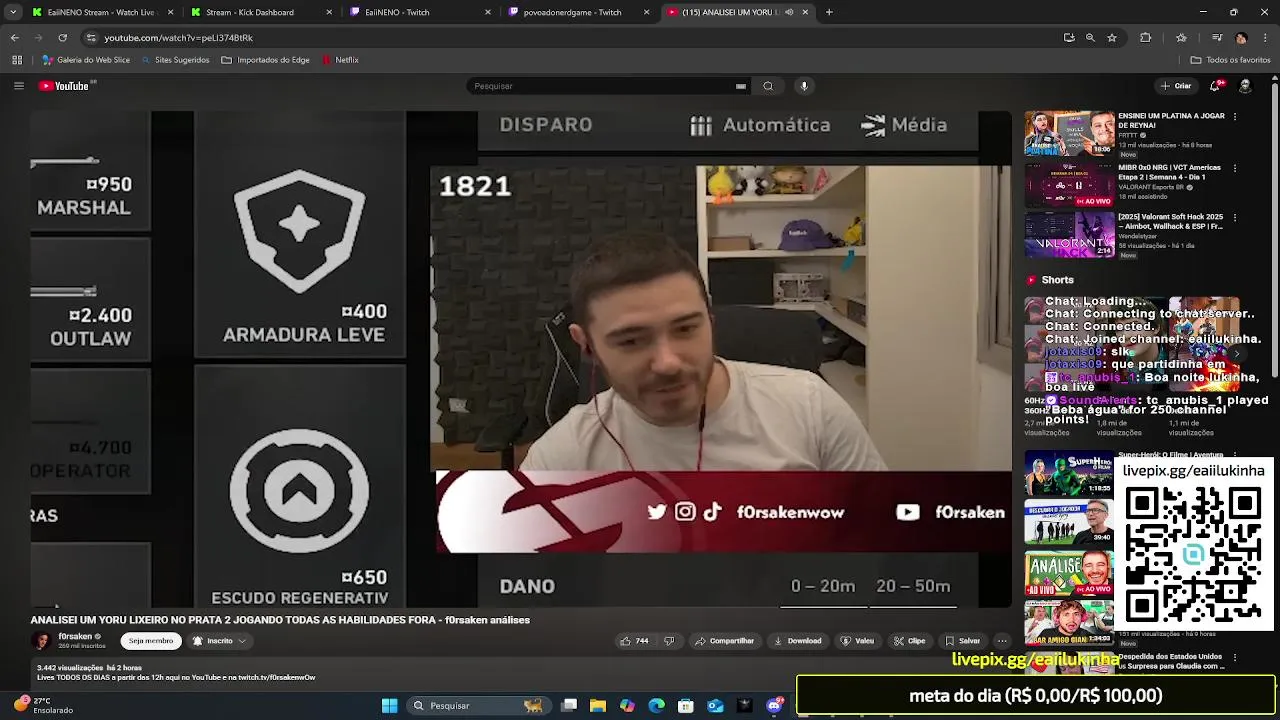Image resolution: width=1280 pixels, height=720 pixels.
Task: Open the f0rsaken channel name link
Action: pyautogui.click(x=75, y=636)
